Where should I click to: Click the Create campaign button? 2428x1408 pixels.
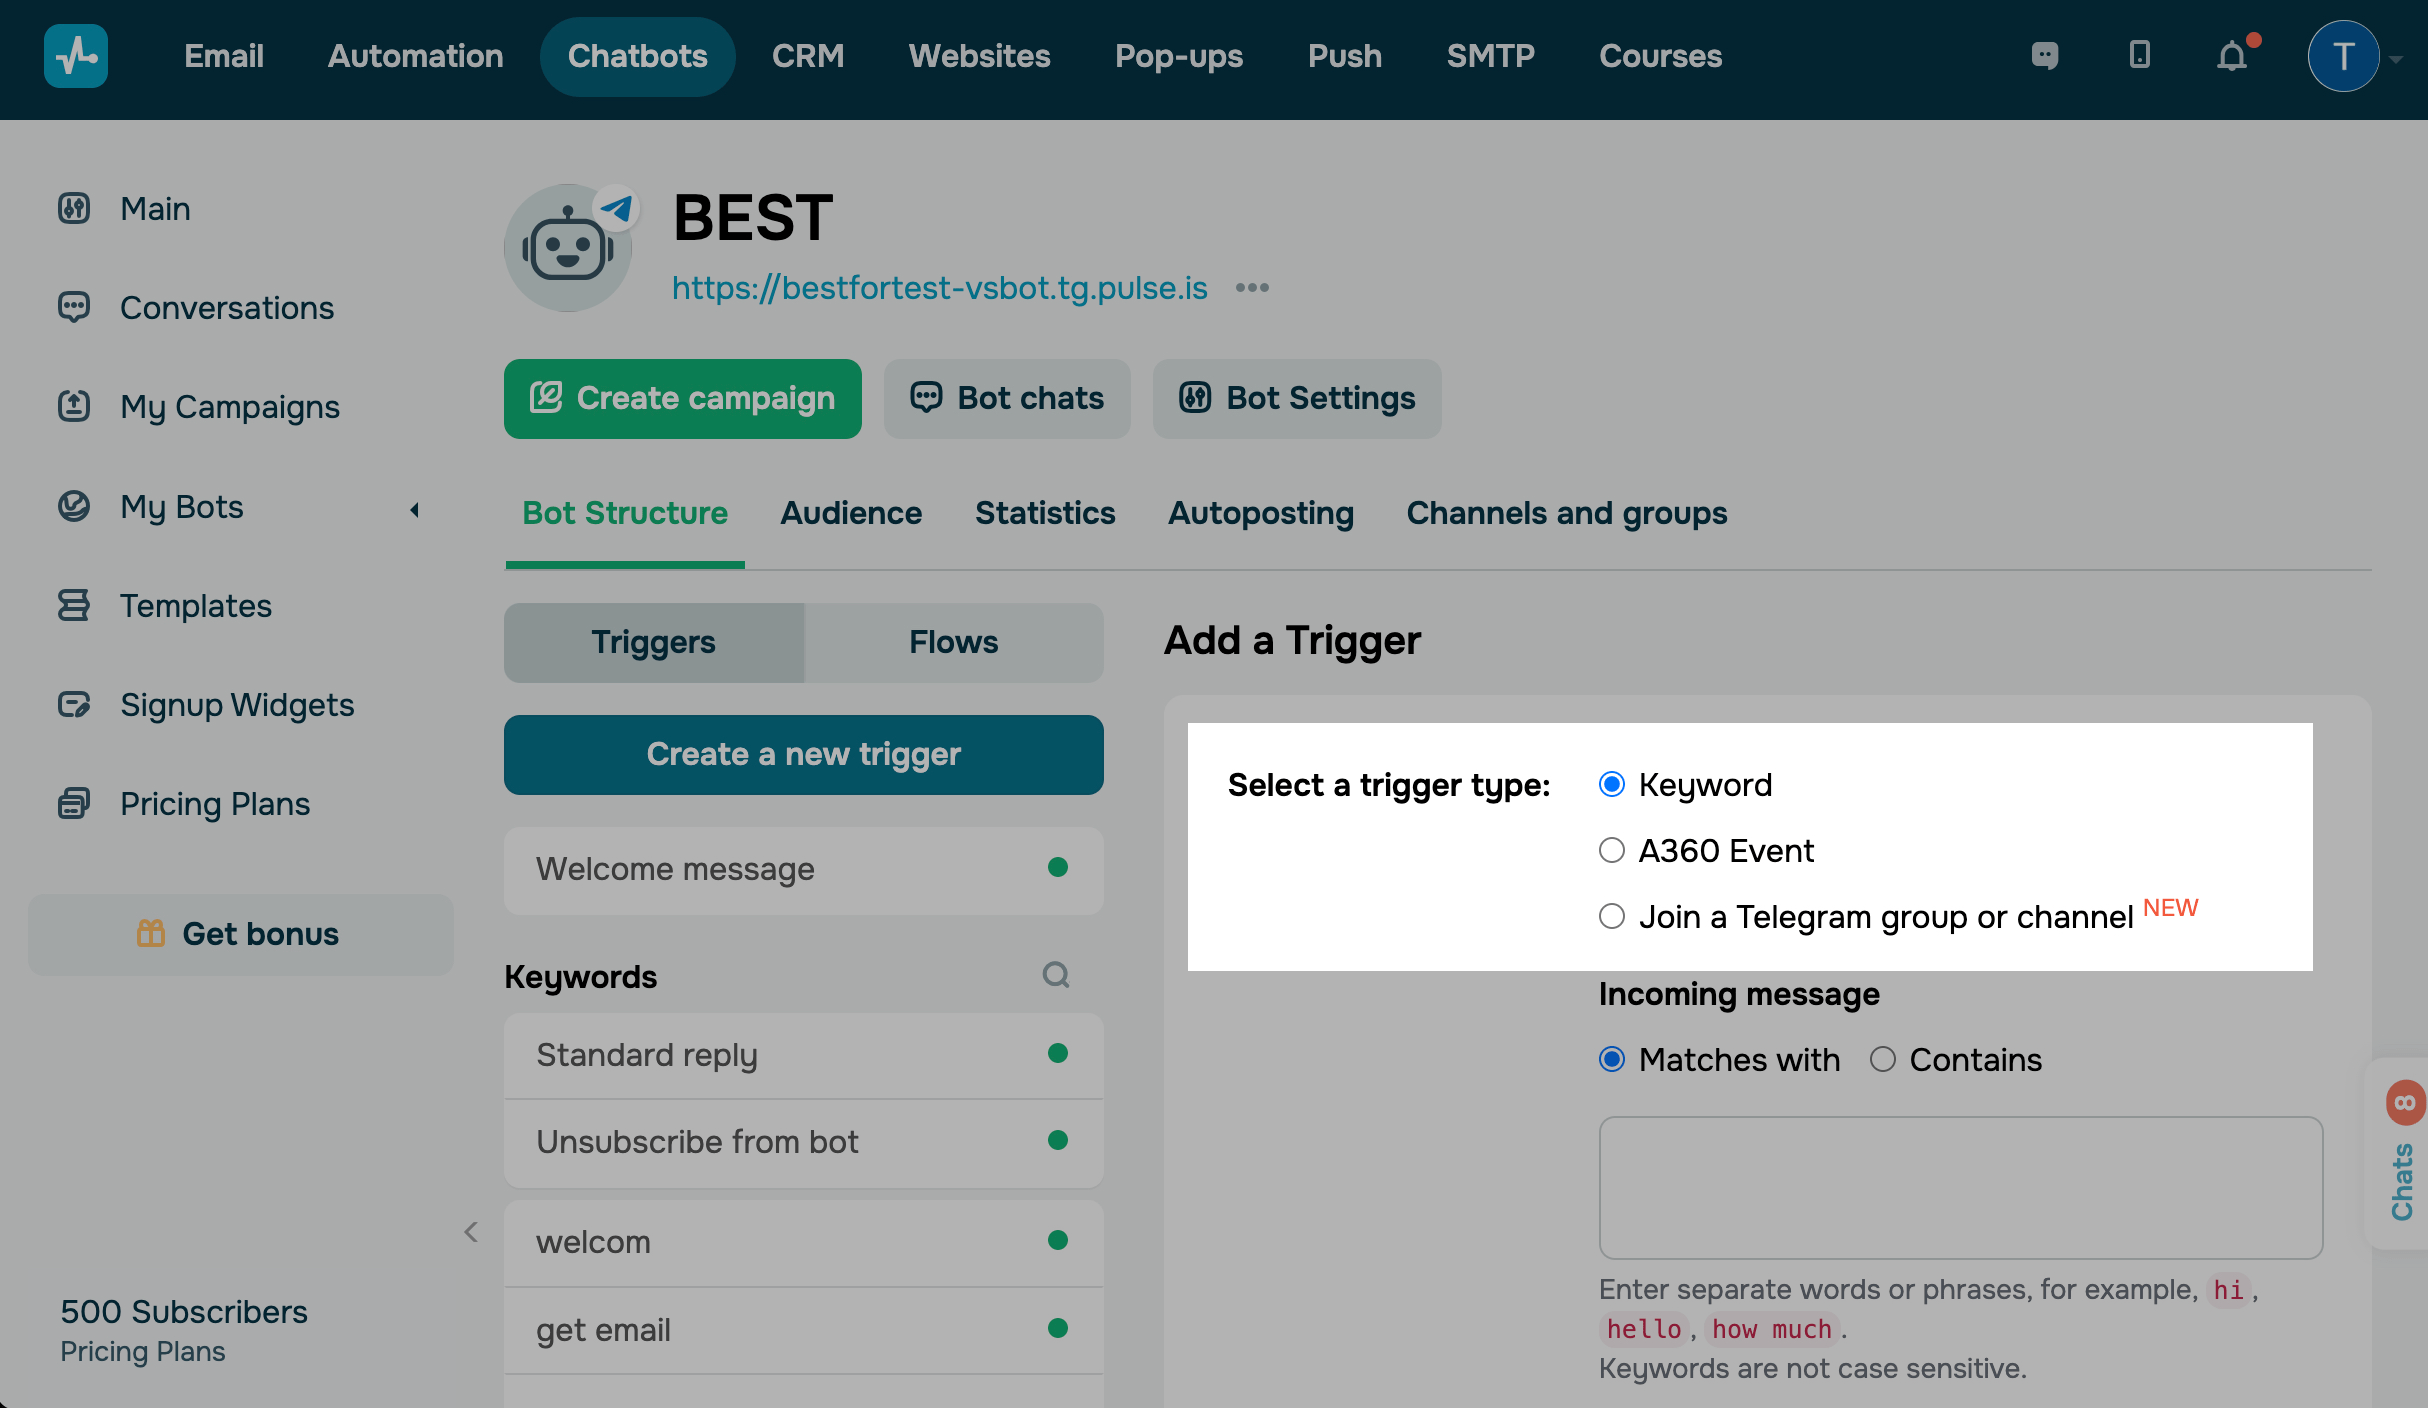pyautogui.click(x=682, y=399)
